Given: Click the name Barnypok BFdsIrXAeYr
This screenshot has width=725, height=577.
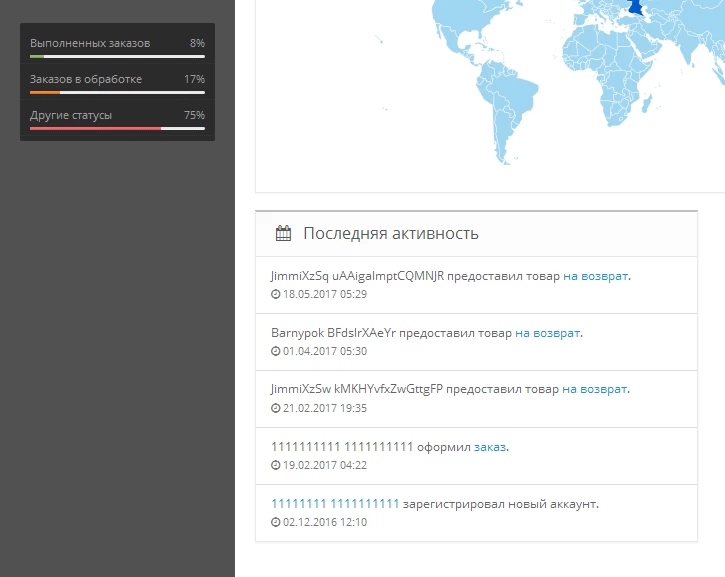Looking at the screenshot, I should tap(333, 333).
